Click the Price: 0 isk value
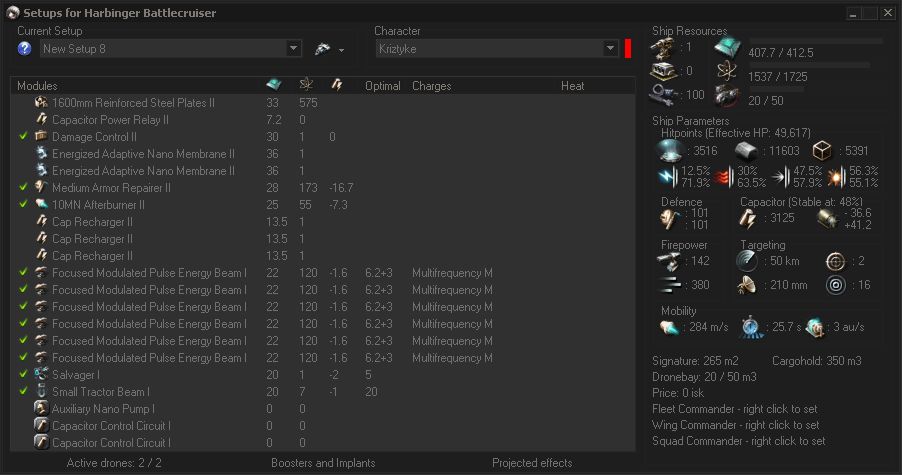The image size is (902, 475). tap(678, 393)
